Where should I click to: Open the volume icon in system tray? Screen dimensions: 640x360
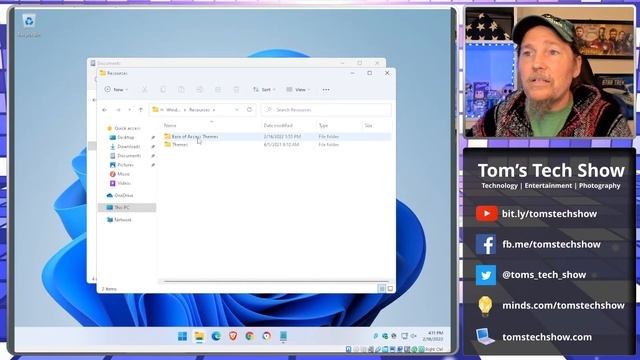click(x=413, y=336)
